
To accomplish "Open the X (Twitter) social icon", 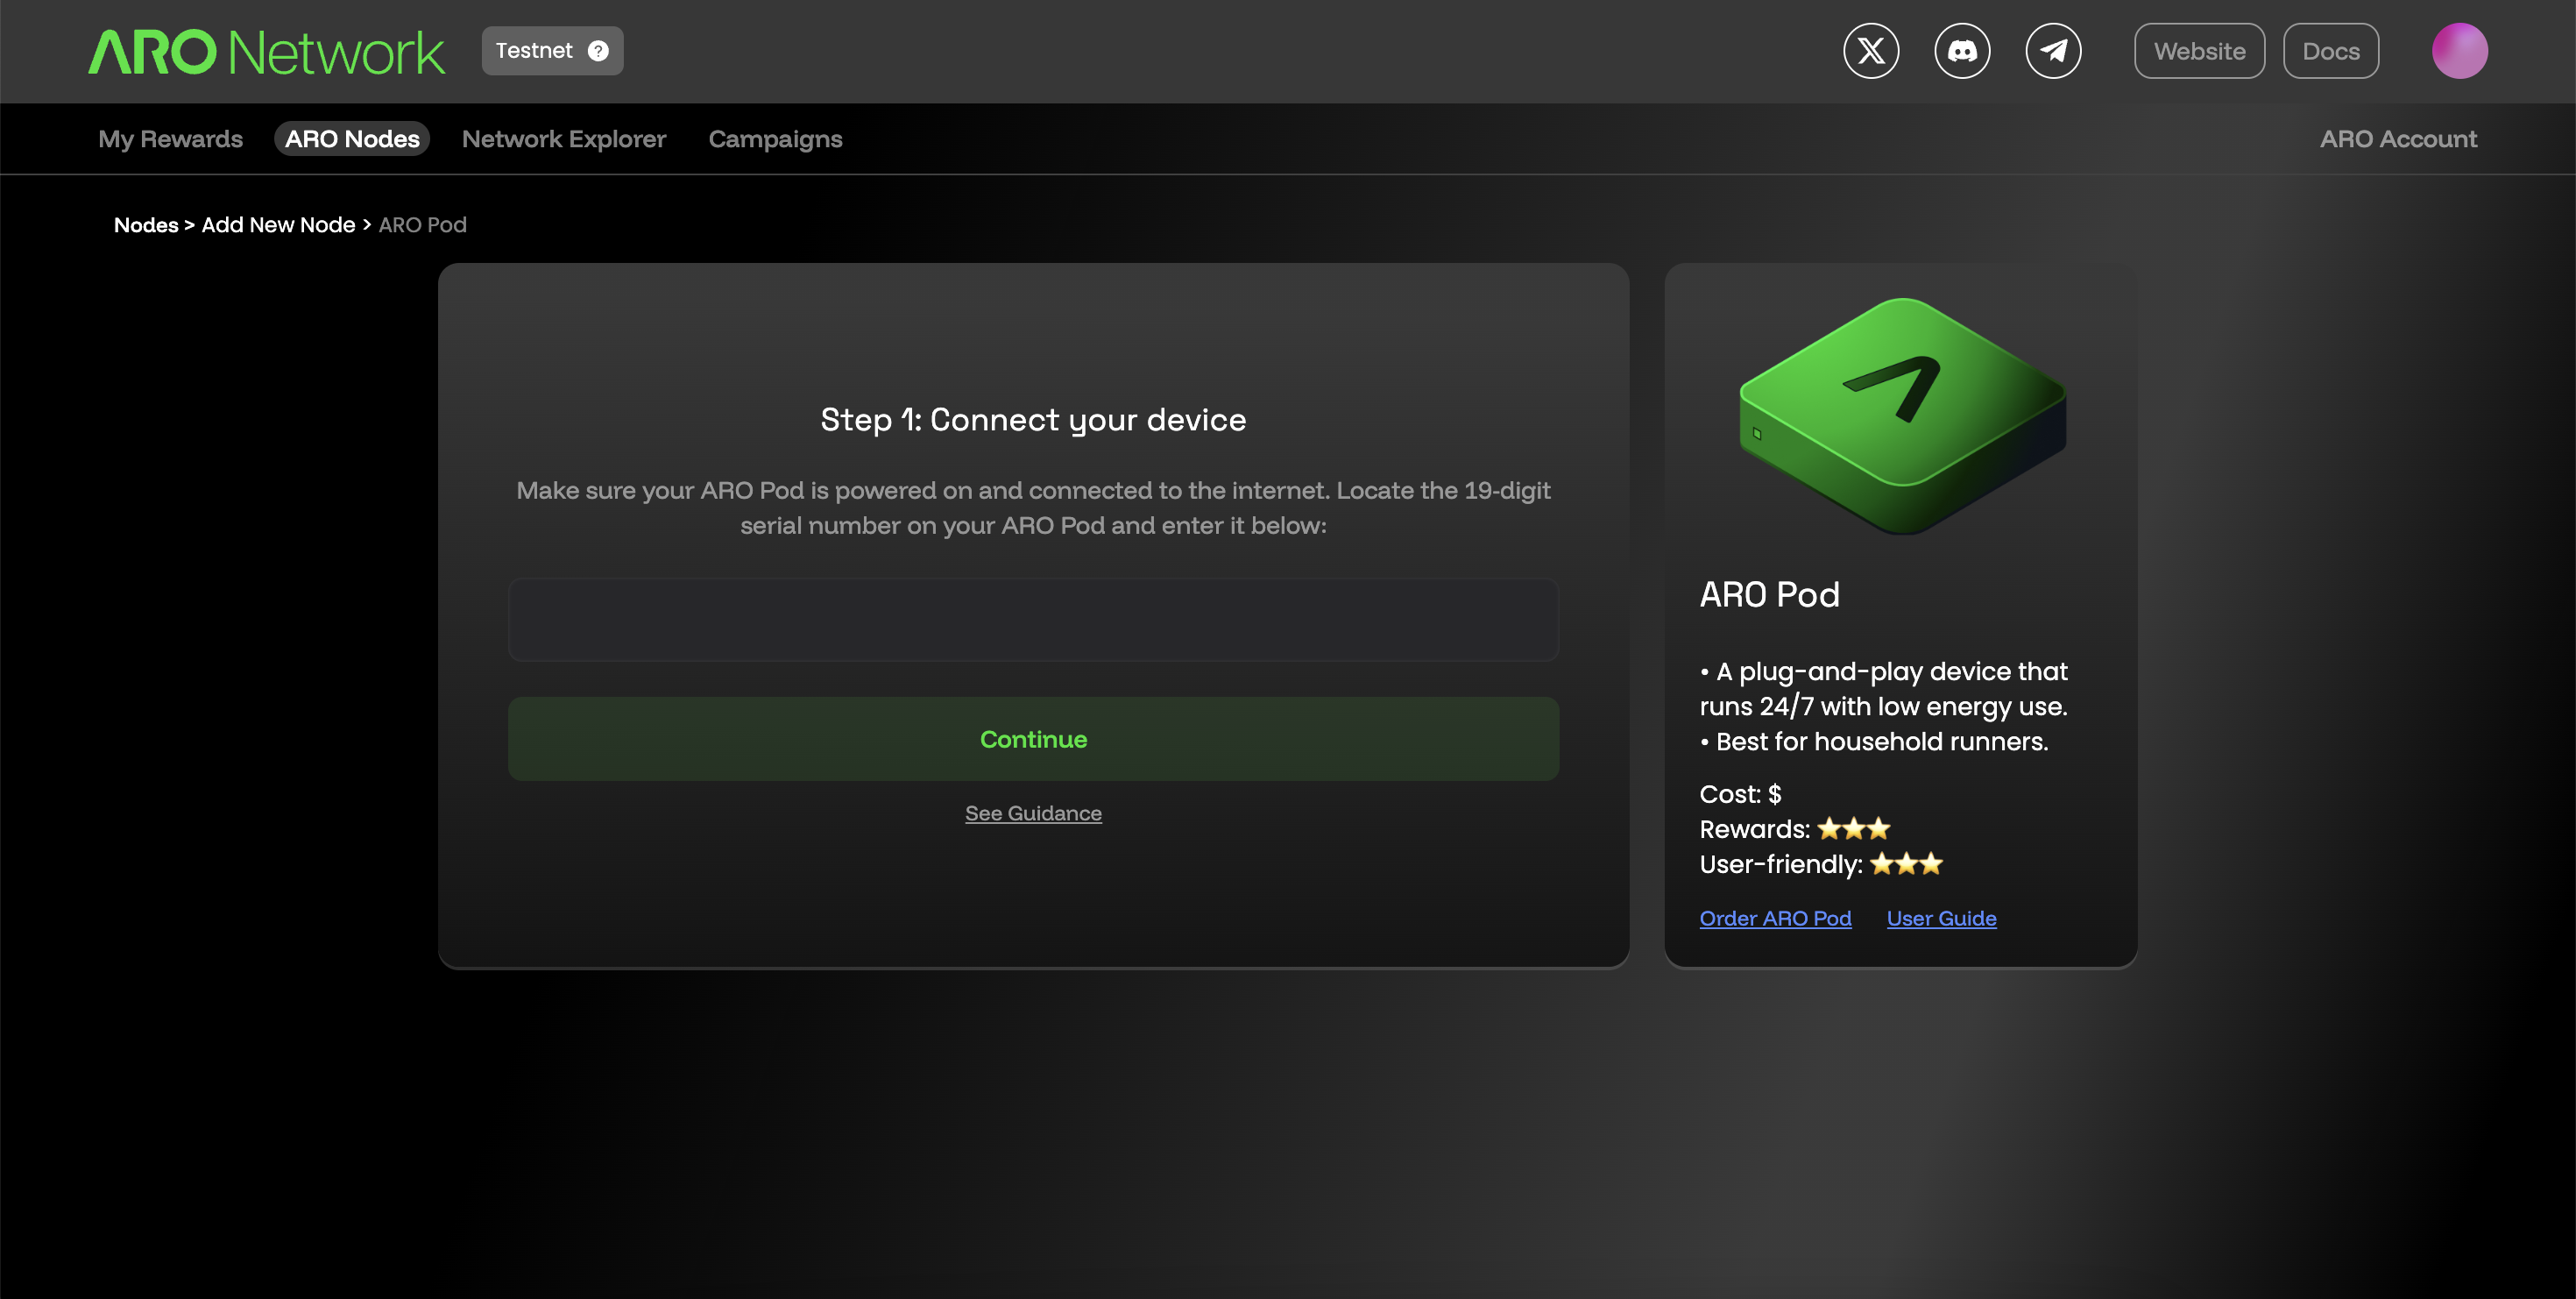I will coord(1870,51).
